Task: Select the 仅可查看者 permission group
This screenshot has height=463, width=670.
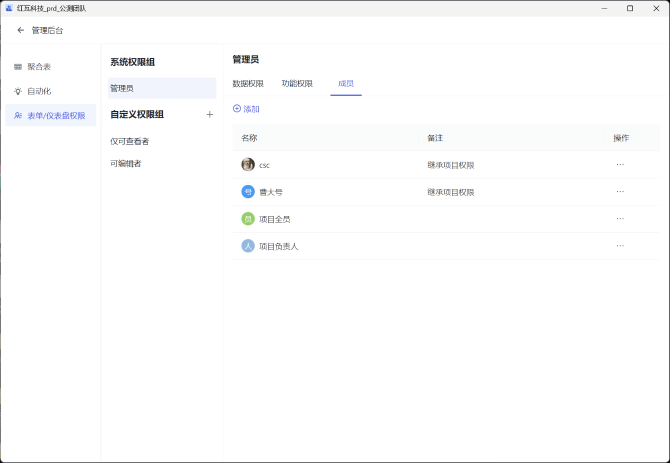Action: [x=130, y=141]
